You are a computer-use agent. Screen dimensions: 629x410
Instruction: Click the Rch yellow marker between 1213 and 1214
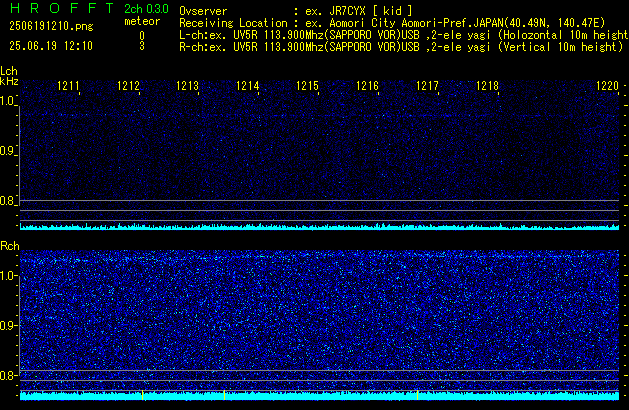224,395
